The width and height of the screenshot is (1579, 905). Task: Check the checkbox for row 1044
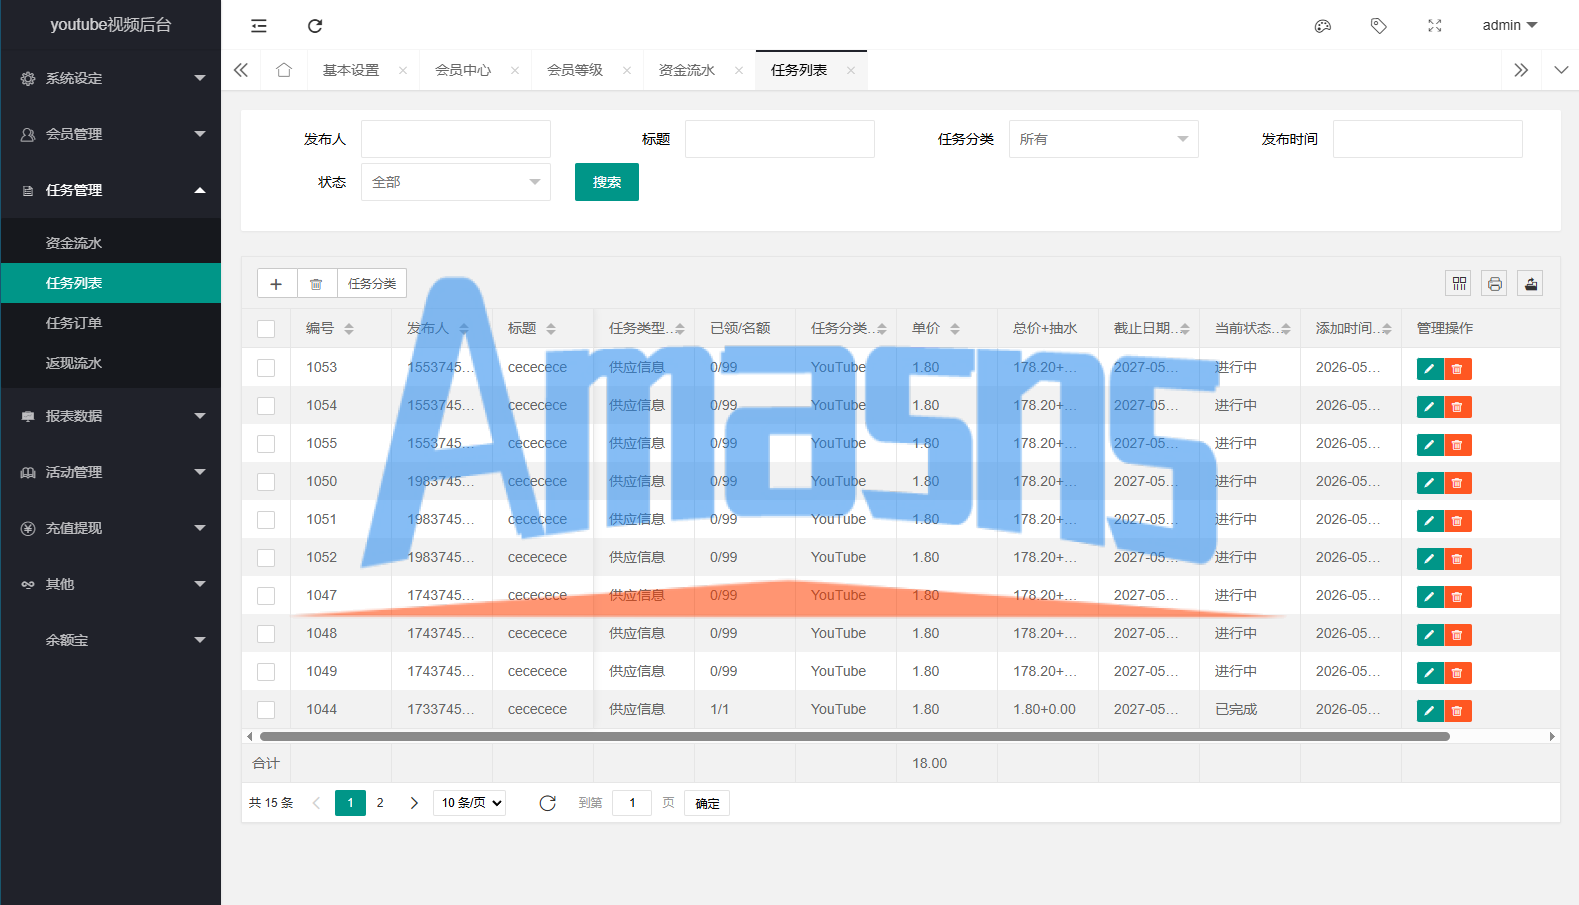pos(266,710)
